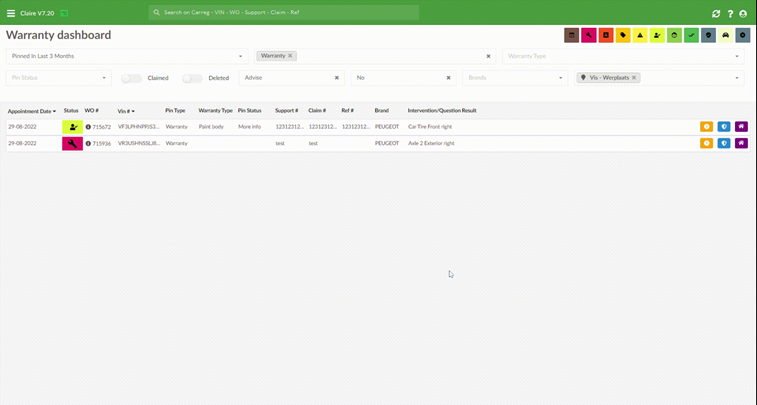Click the brown calendar status filter icon
This screenshot has width=757, height=405.
(x=571, y=35)
